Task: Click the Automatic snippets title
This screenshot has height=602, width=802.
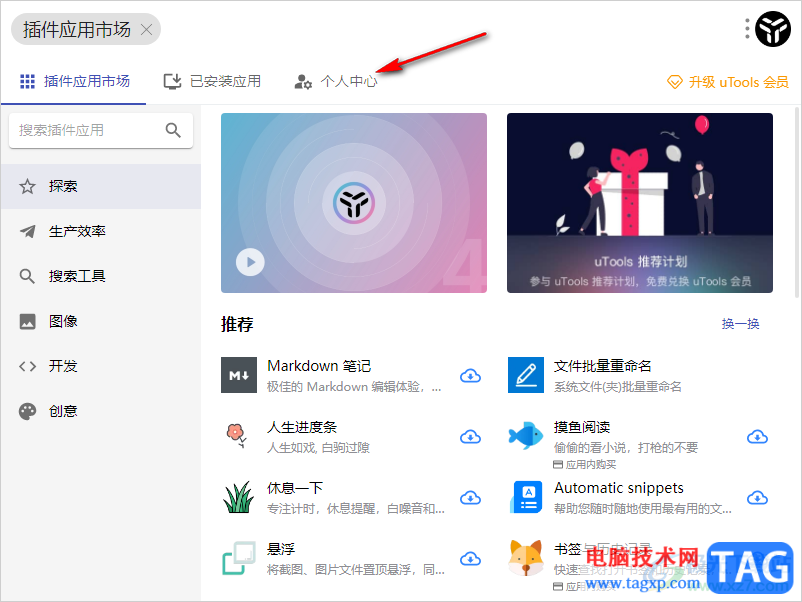Action: click(619, 488)
